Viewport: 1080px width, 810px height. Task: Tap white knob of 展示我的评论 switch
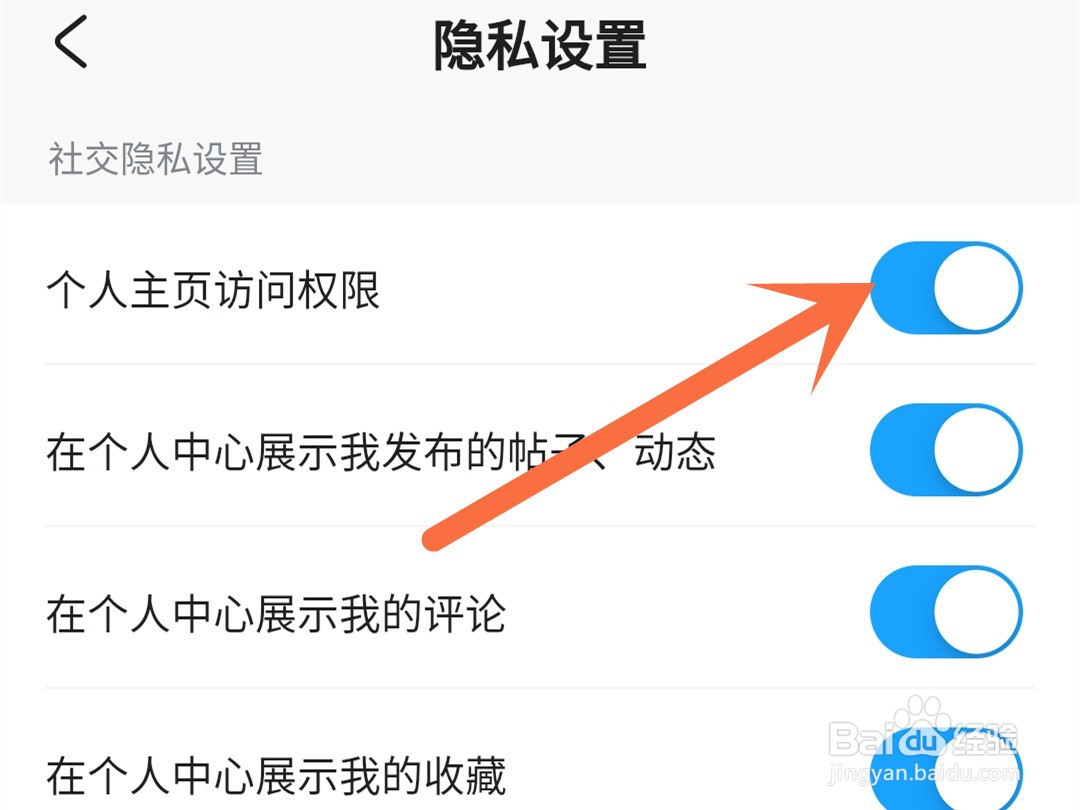tap(977, 612)
